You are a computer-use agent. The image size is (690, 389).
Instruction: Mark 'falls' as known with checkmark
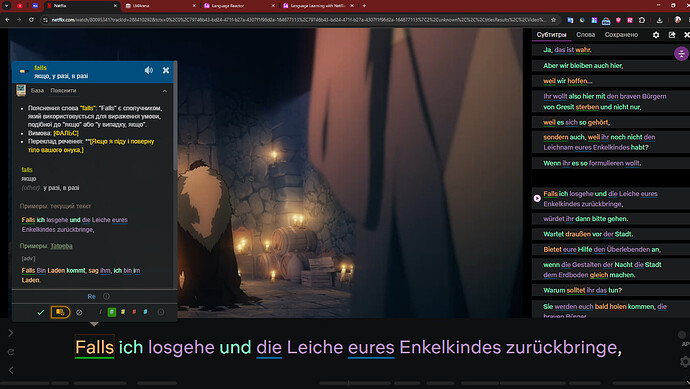(x=41, y=312)
